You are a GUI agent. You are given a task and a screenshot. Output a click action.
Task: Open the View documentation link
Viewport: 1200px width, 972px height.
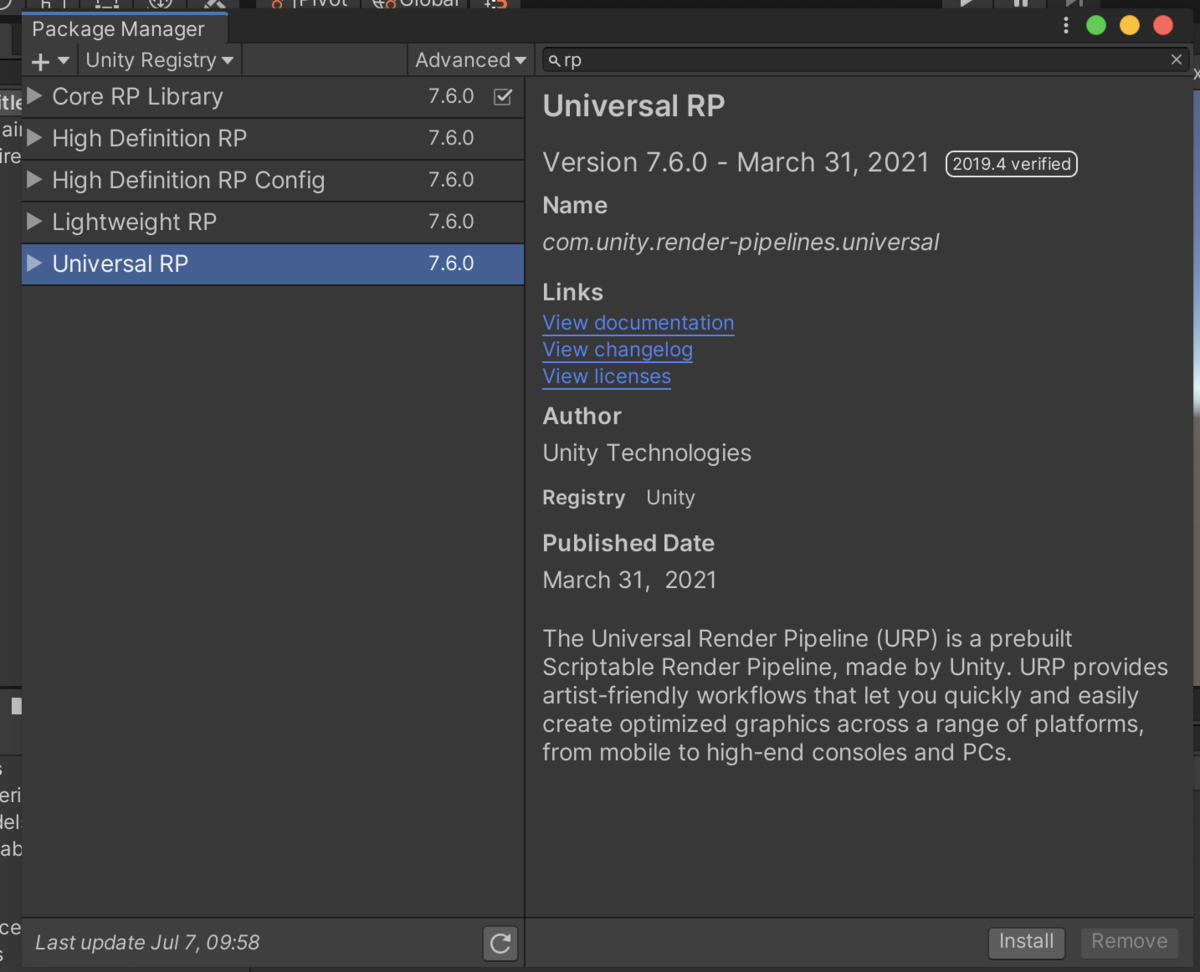pyautogui.click(x=637, y=322)
